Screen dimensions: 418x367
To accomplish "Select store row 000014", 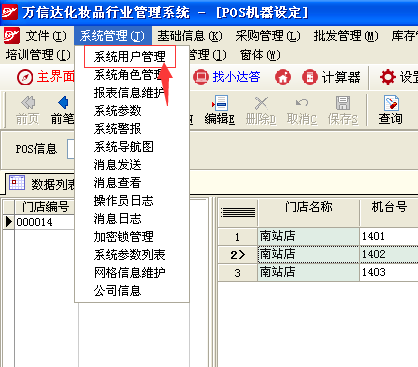I will pyautogui.click(x=43, y=222).
